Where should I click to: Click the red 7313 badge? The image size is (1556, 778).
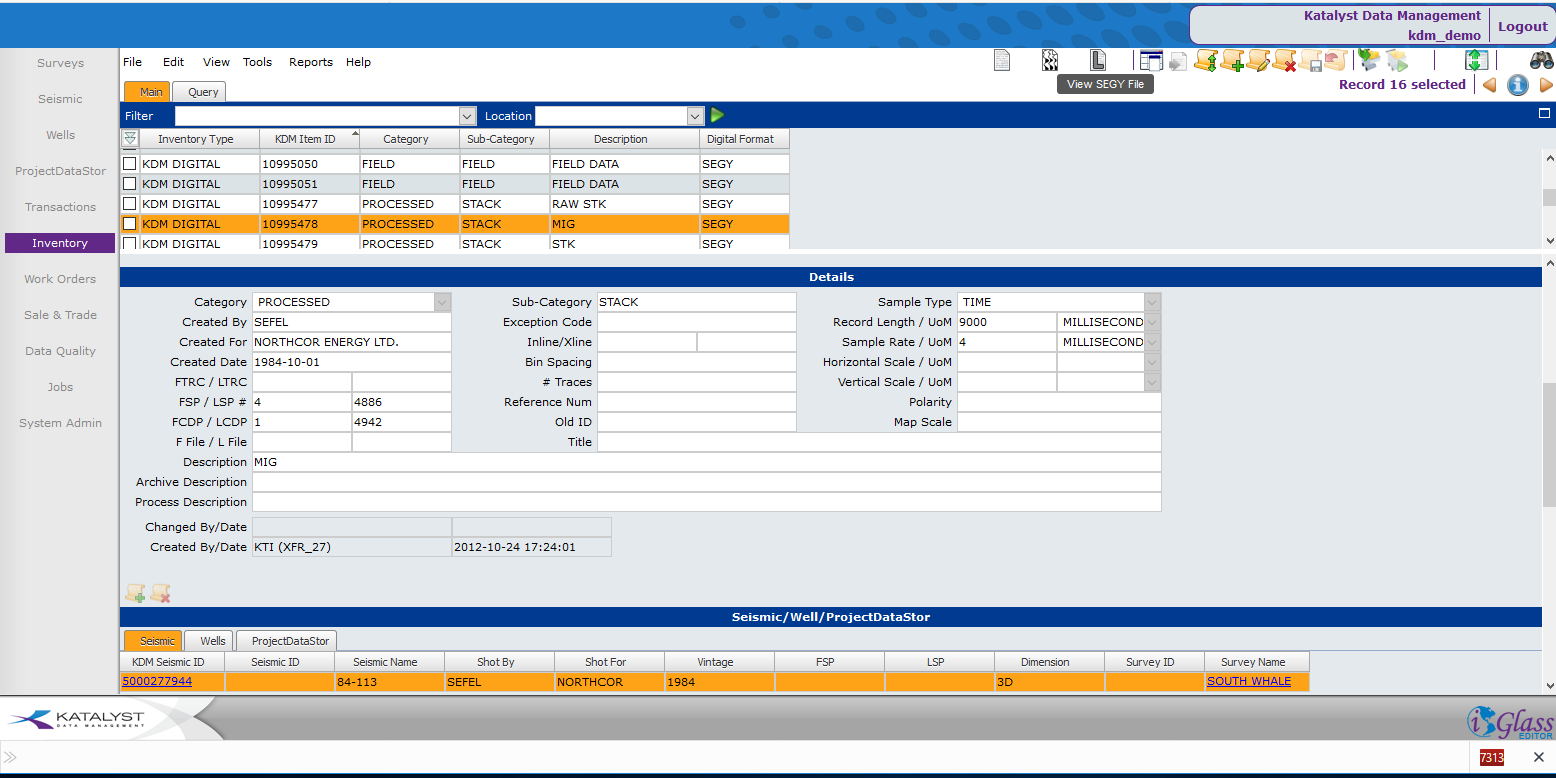1491,757
